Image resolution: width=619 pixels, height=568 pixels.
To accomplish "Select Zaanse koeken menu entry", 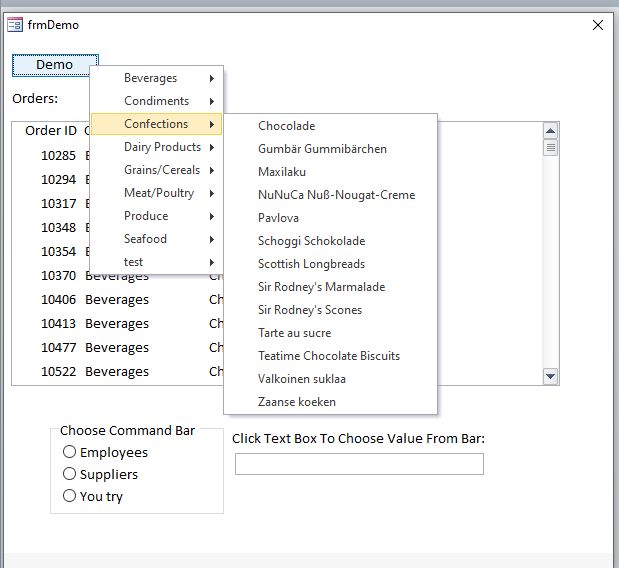I will [x=297, y=402].
